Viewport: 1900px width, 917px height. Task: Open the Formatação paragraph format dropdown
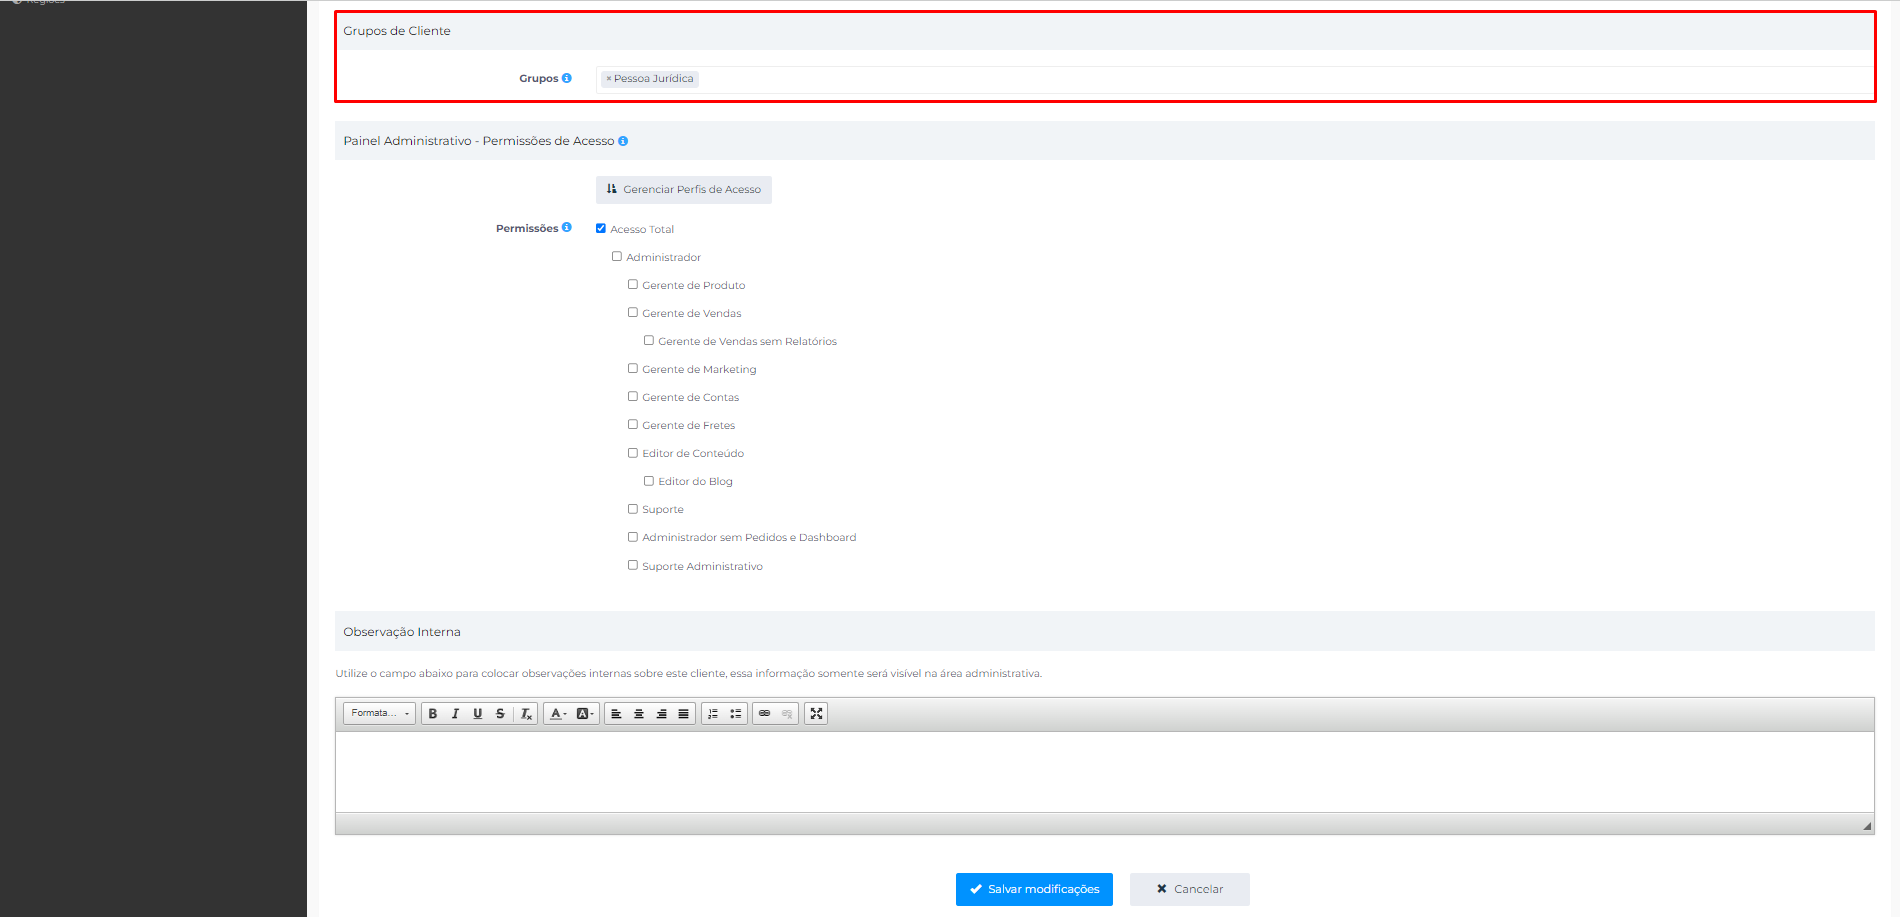pos(380,713)
